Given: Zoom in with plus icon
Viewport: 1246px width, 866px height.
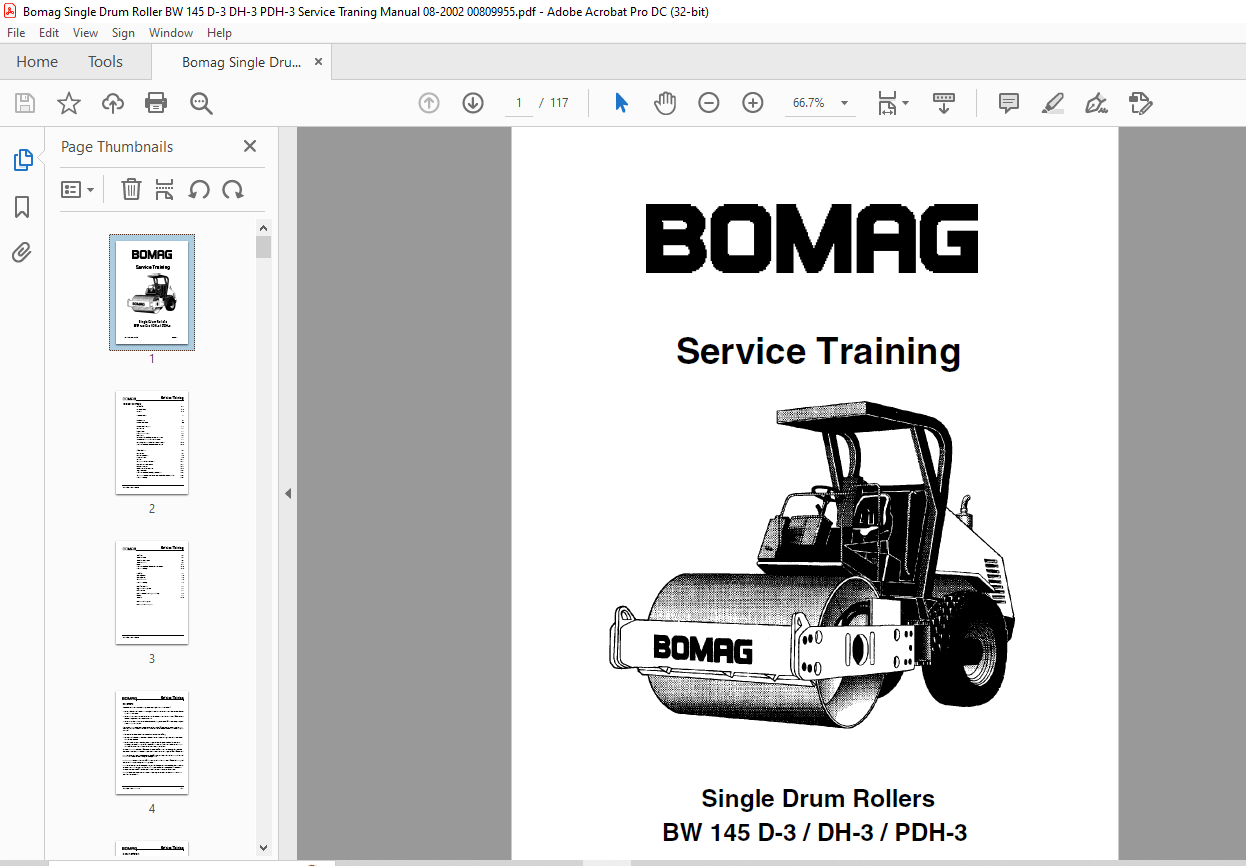Looking at the screenshot, I should [753, 103].
